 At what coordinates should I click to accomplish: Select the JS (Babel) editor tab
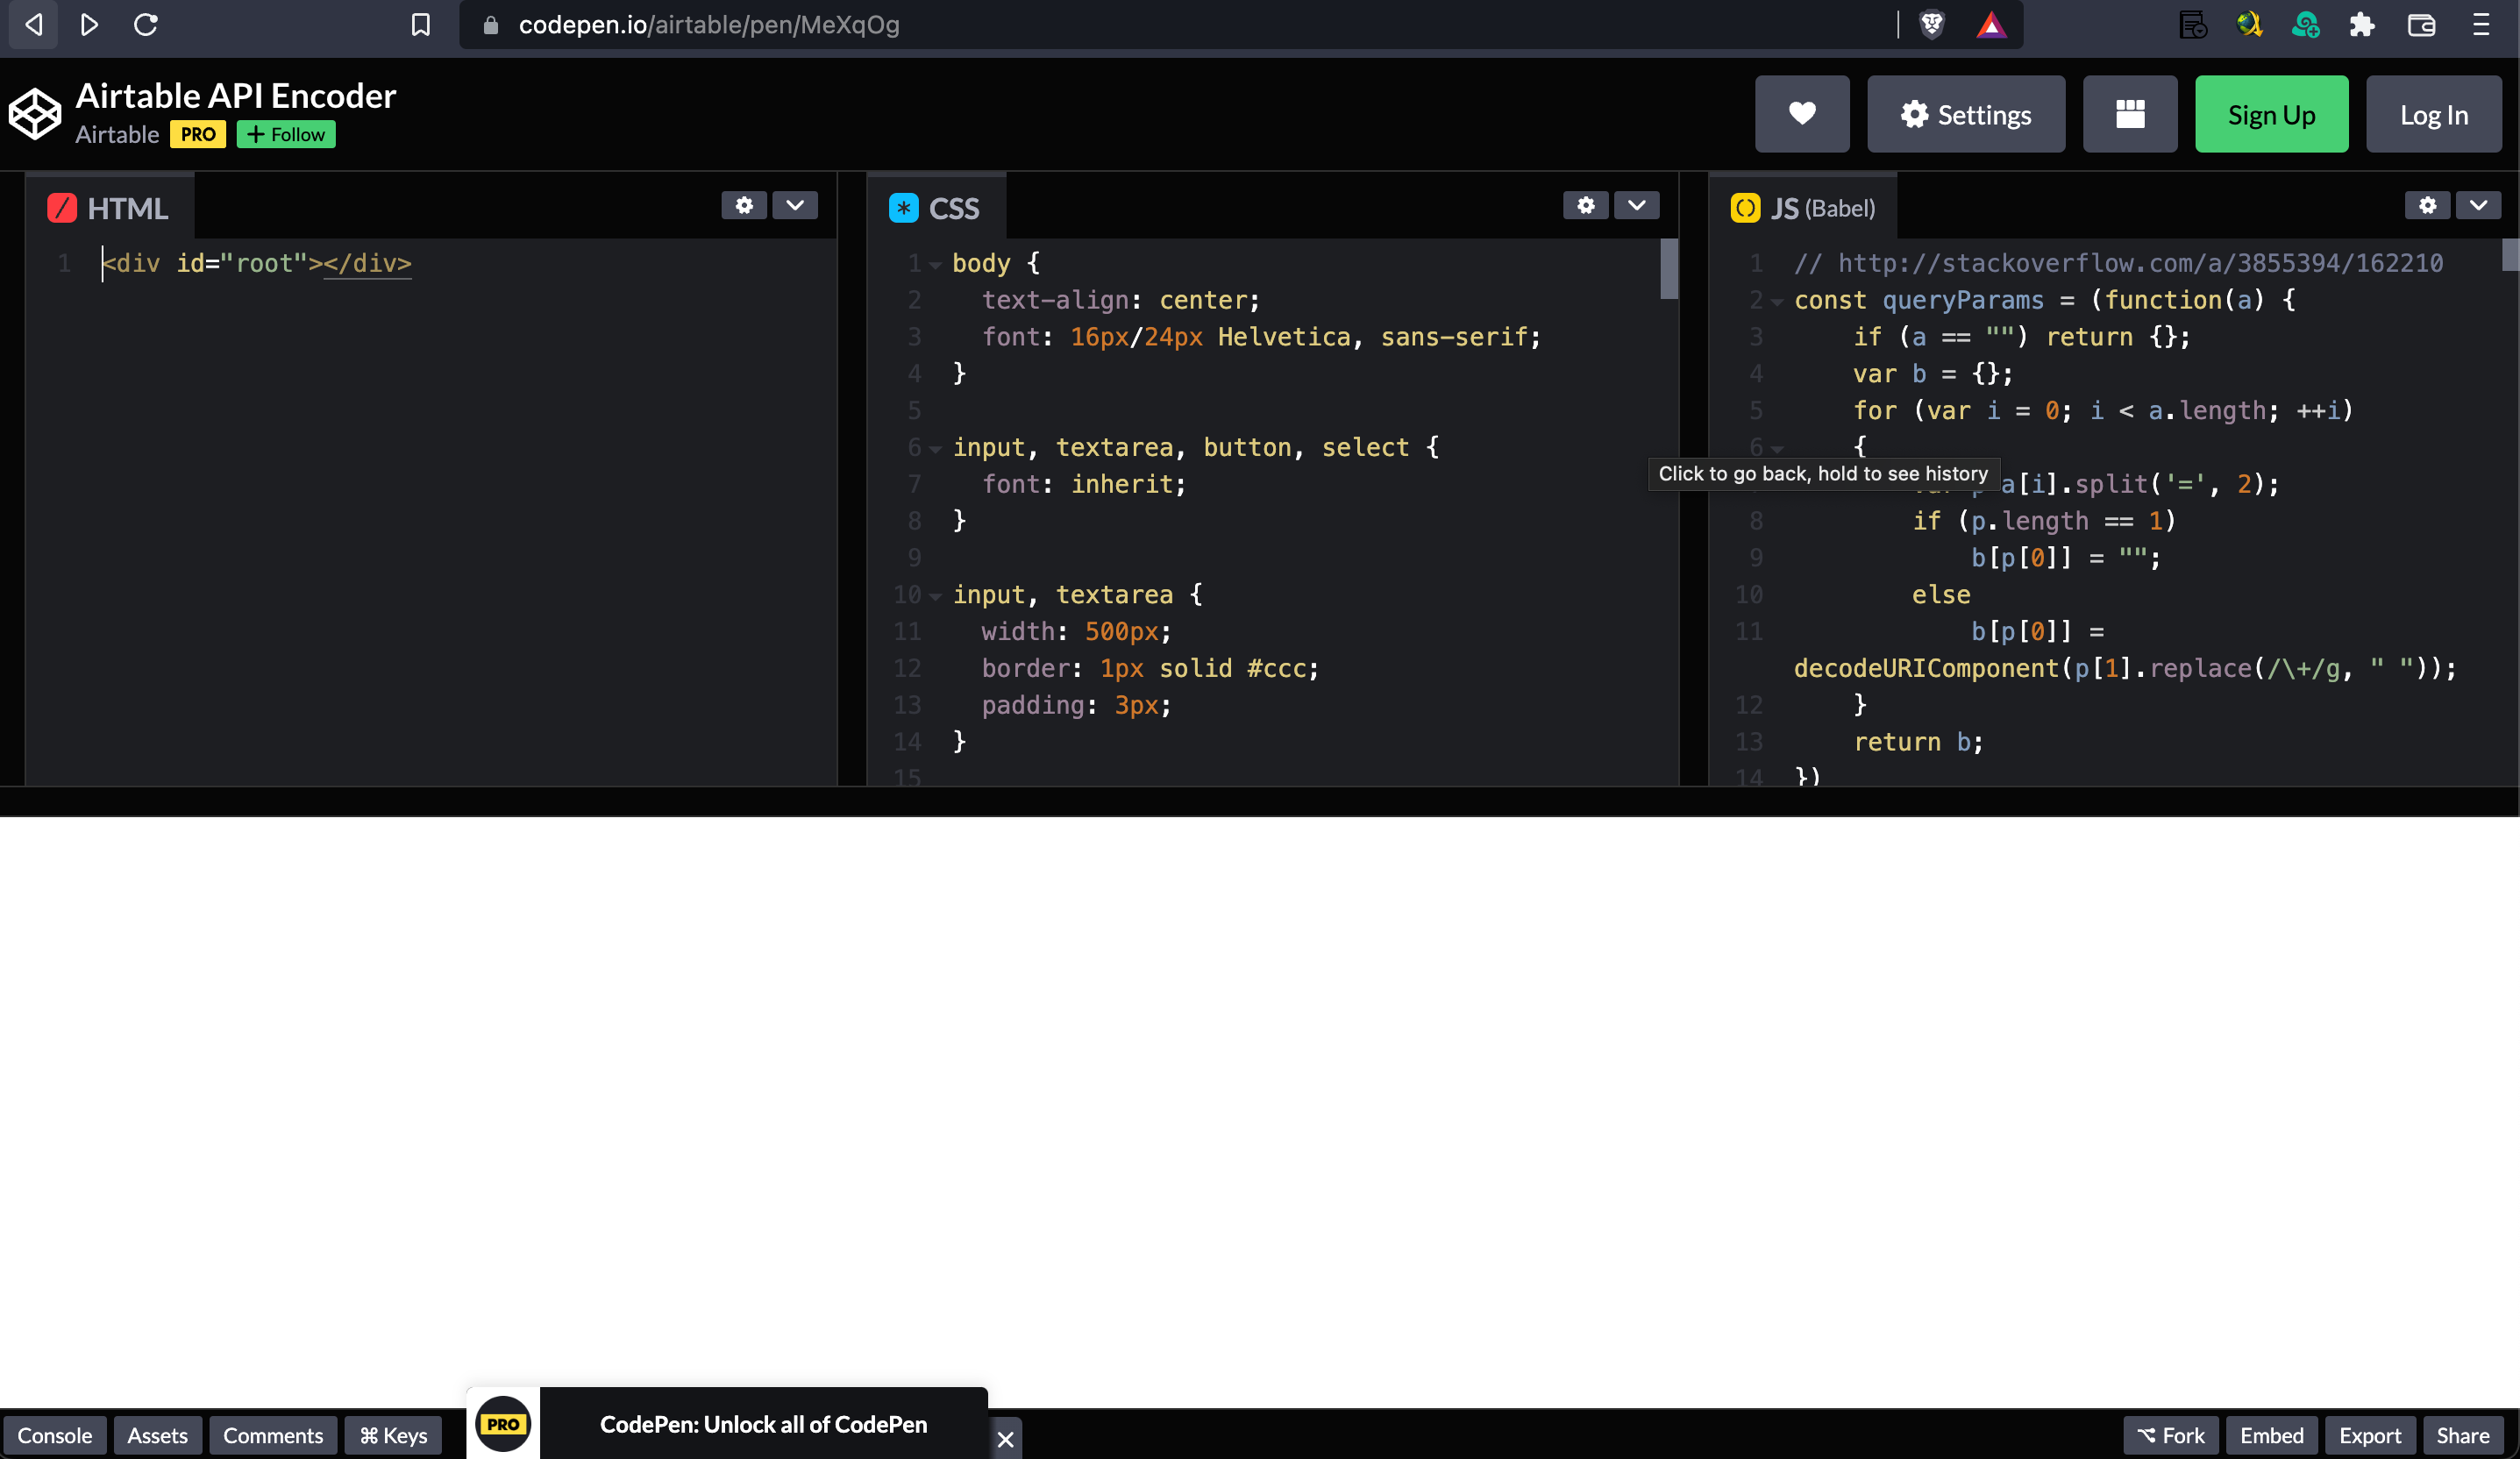[1803, 207]
